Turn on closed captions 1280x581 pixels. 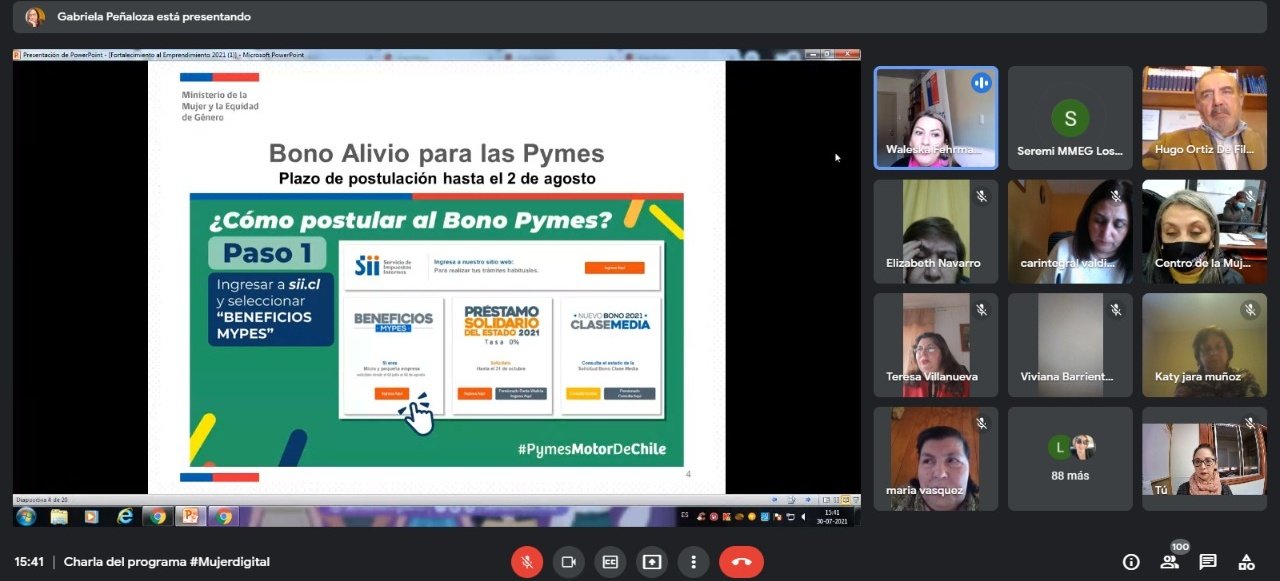(610, 562)
